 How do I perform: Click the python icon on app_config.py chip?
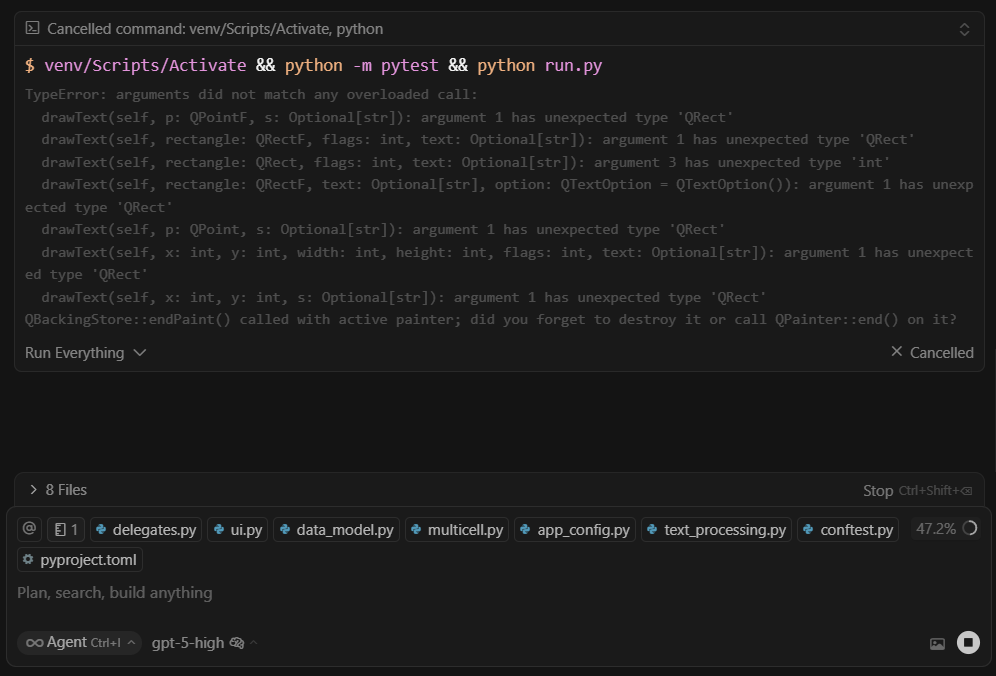(525, 529)
